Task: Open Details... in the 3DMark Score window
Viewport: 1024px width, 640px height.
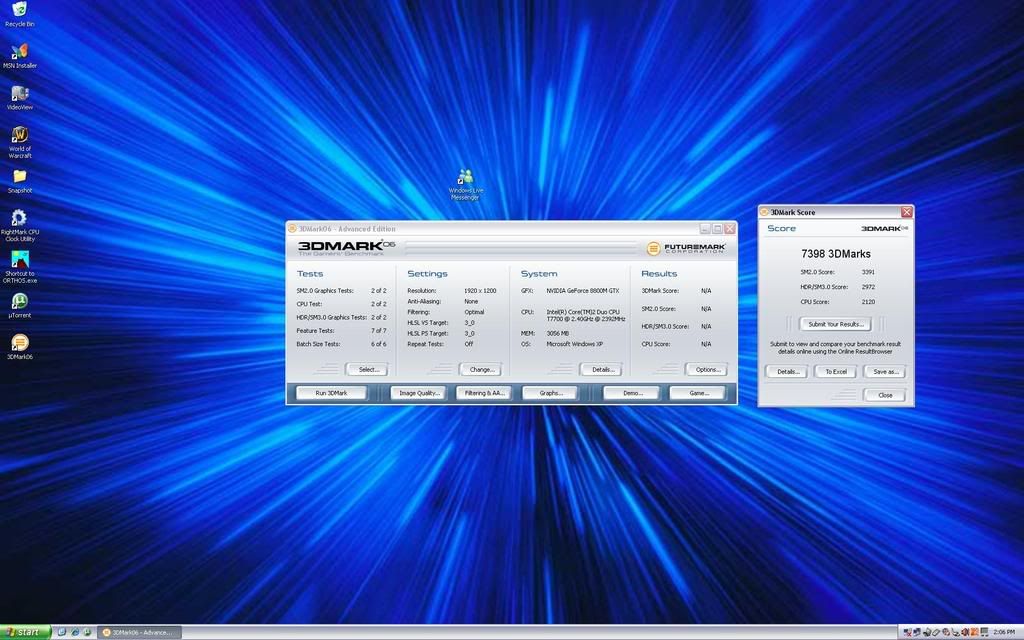Action: point(787,372)
